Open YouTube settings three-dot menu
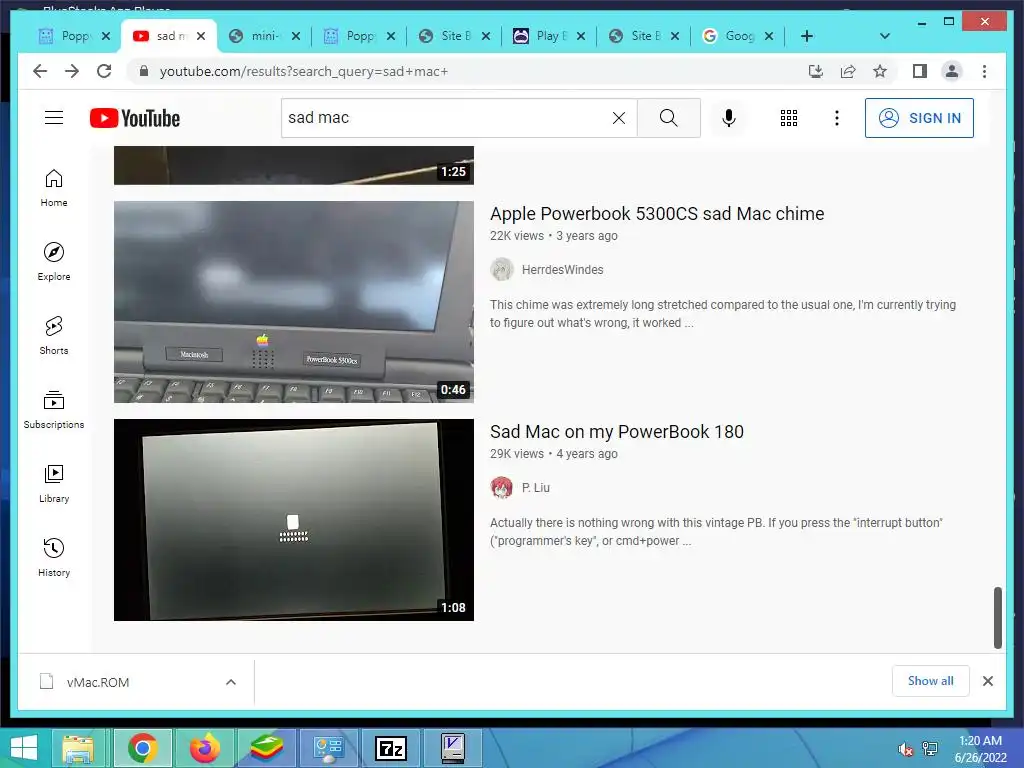1024x768 pixels. pyautogui.click(x=837, y=118)
